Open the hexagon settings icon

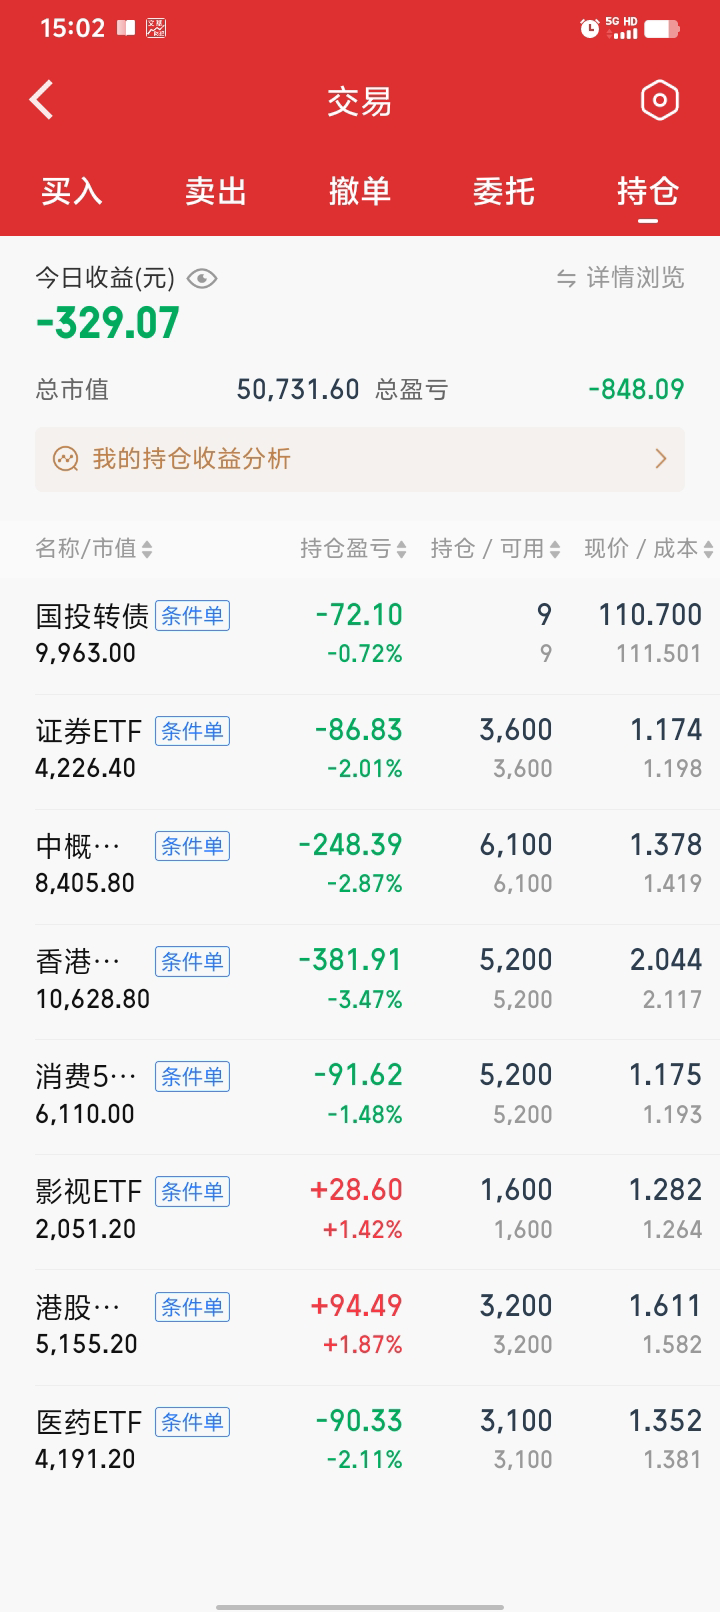659,100
